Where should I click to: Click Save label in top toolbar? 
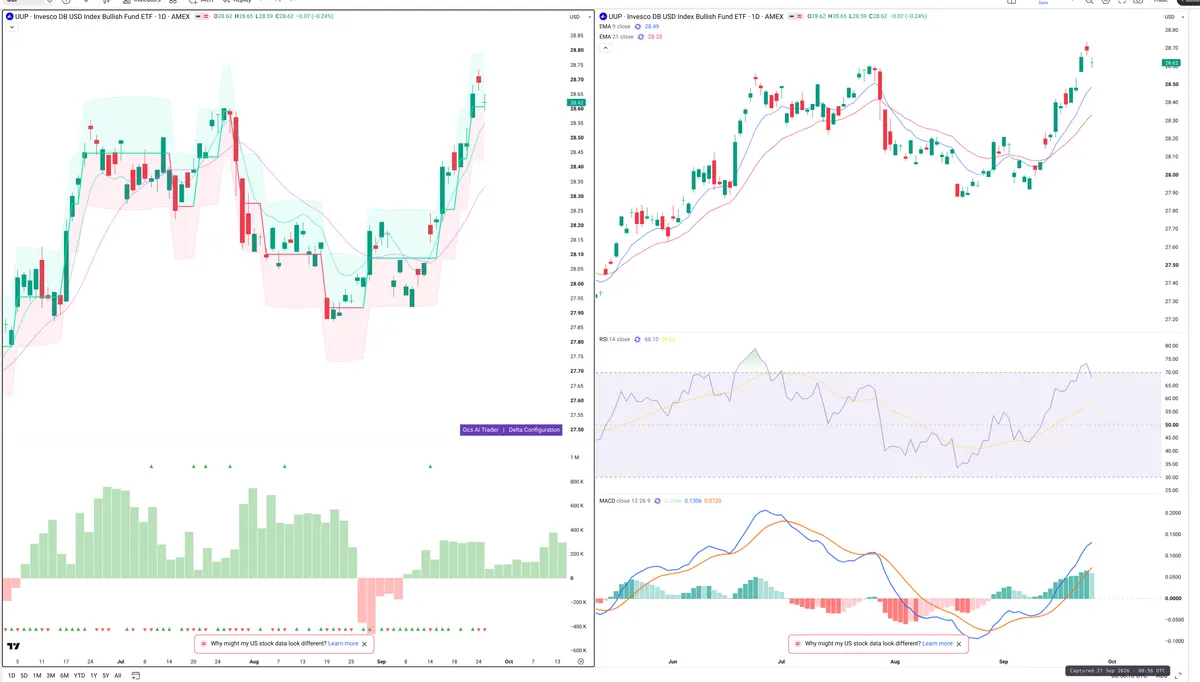[x=1043, y=3]
